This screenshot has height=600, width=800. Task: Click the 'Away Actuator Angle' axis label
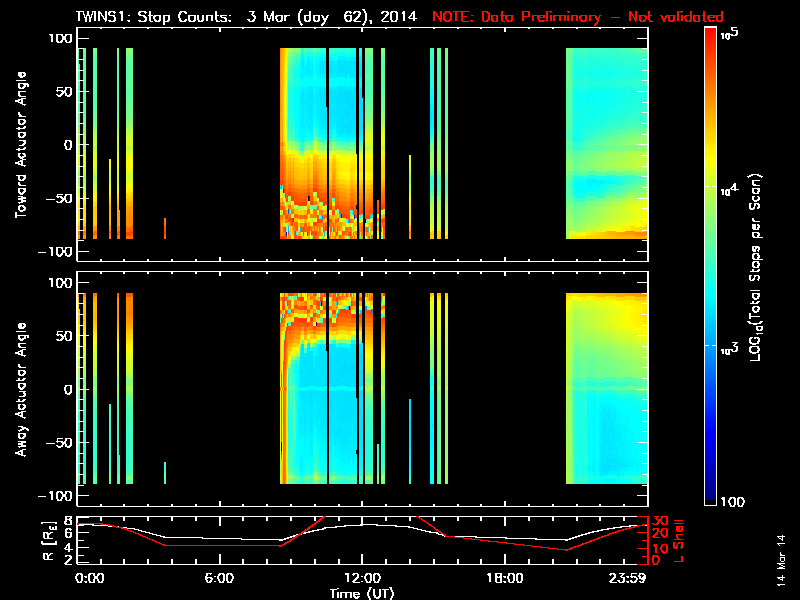click(x=19, y=390)
